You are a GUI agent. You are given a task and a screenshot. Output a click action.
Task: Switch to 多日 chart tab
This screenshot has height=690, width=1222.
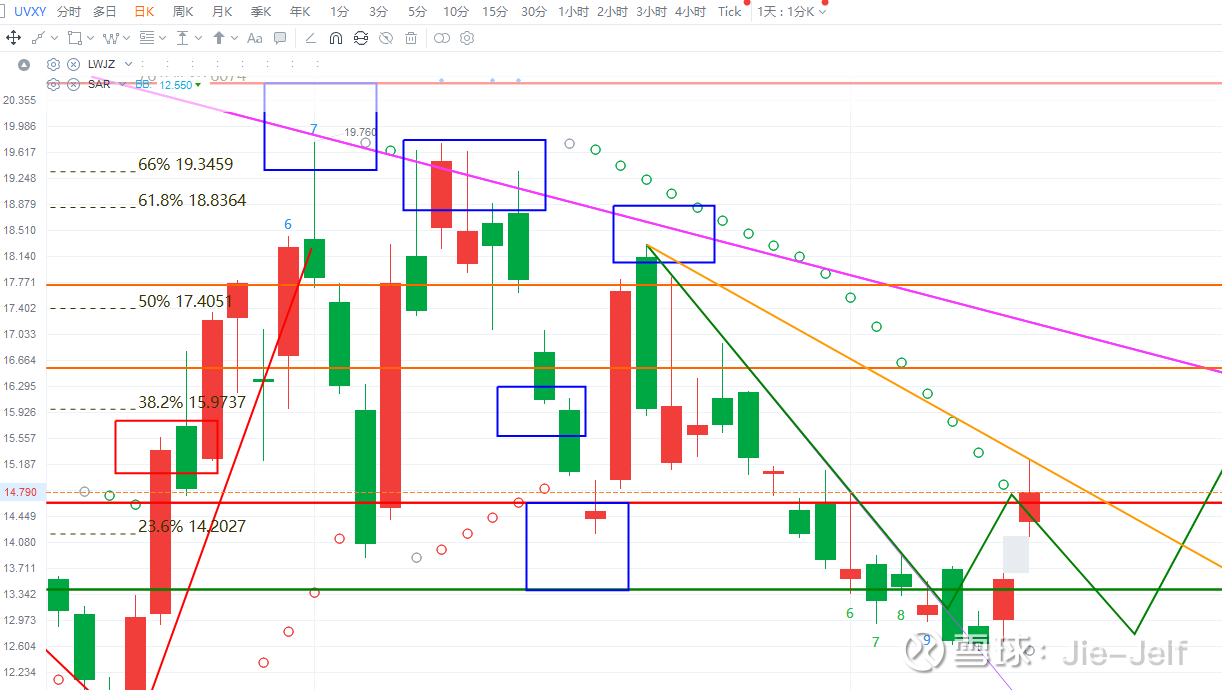(x=105, y=12)
